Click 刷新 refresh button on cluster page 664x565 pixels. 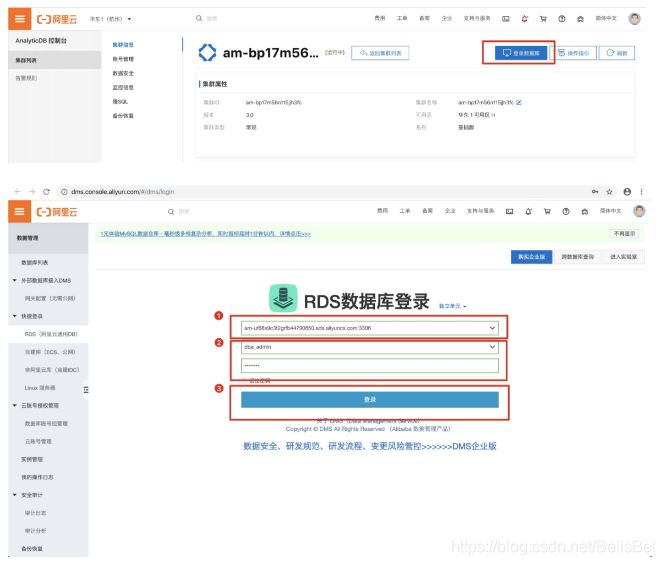click(617, 53)
